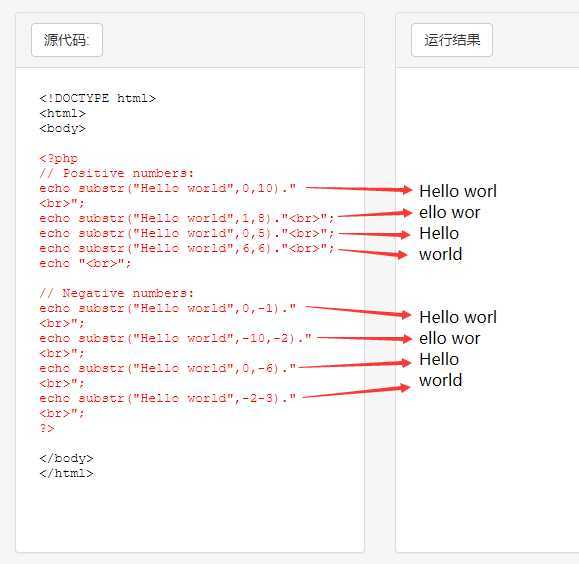Click the substr line with 0,-1
The width and height of the screenshot is (579, 564).
click(168, 308)
